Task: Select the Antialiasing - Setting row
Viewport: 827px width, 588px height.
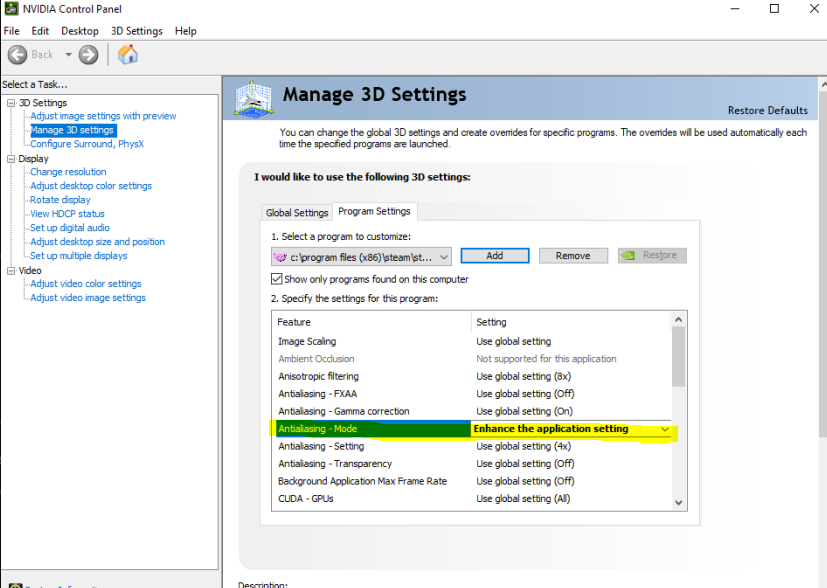Action: pyautogui.click(x=472, y=447)
